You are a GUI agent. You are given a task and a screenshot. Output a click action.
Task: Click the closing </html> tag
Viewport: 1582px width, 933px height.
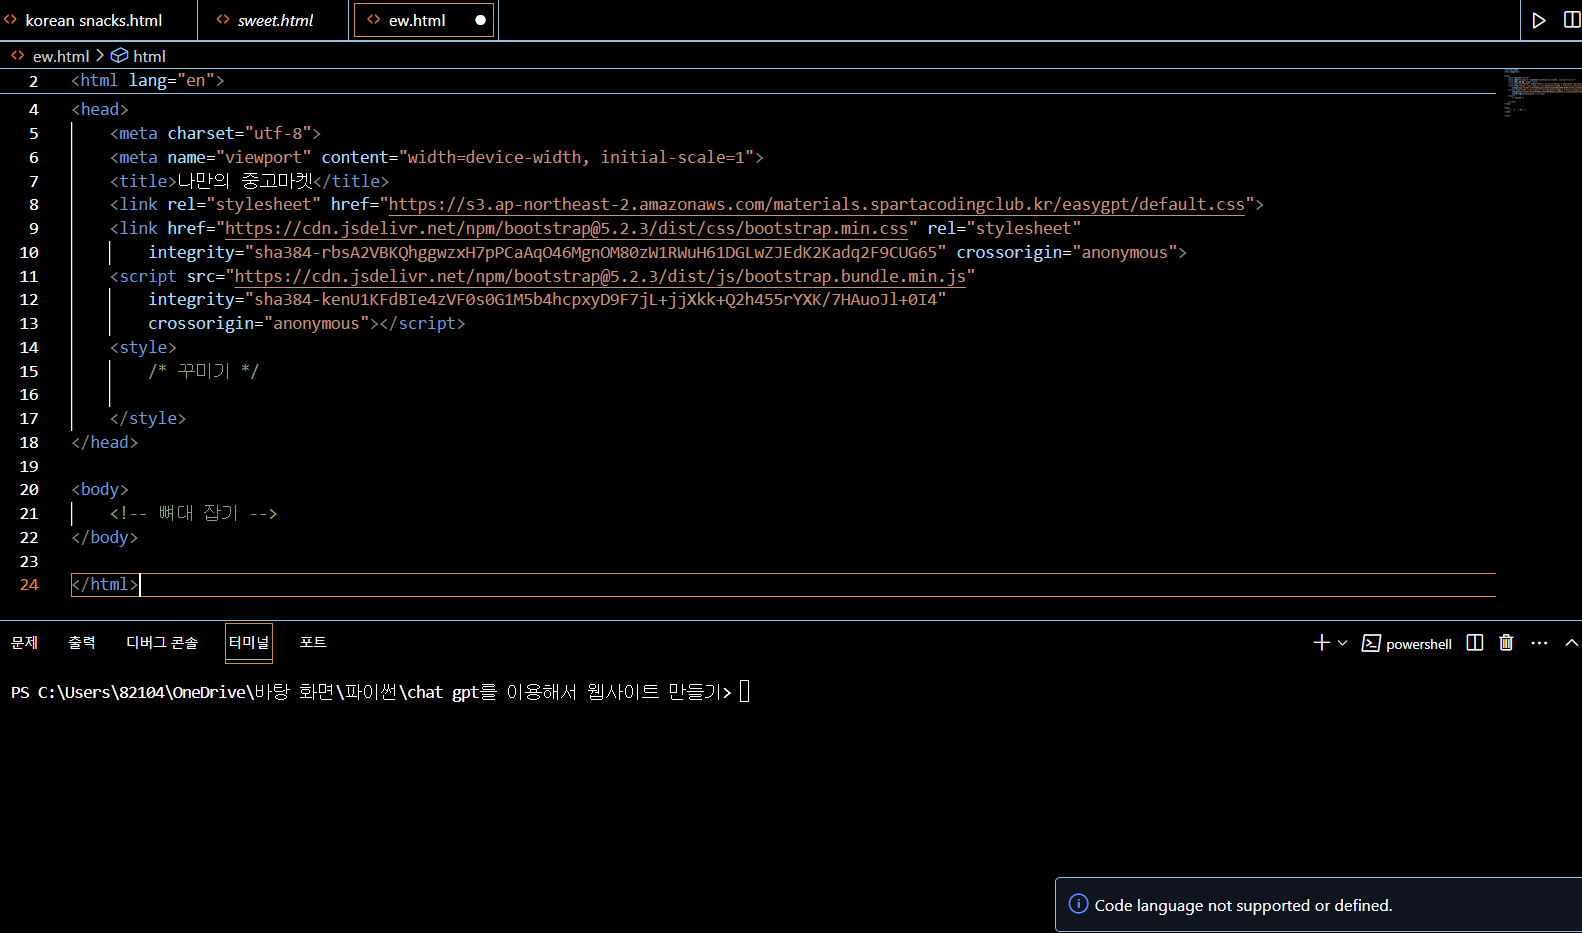pyautogui.click(x=105, y=585)
